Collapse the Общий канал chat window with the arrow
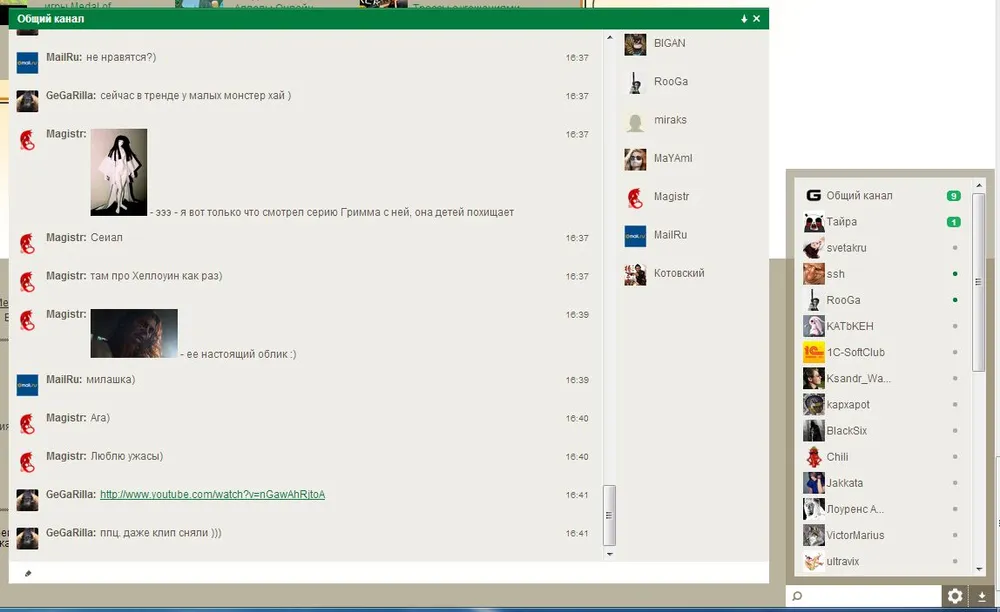 point(744,19)
